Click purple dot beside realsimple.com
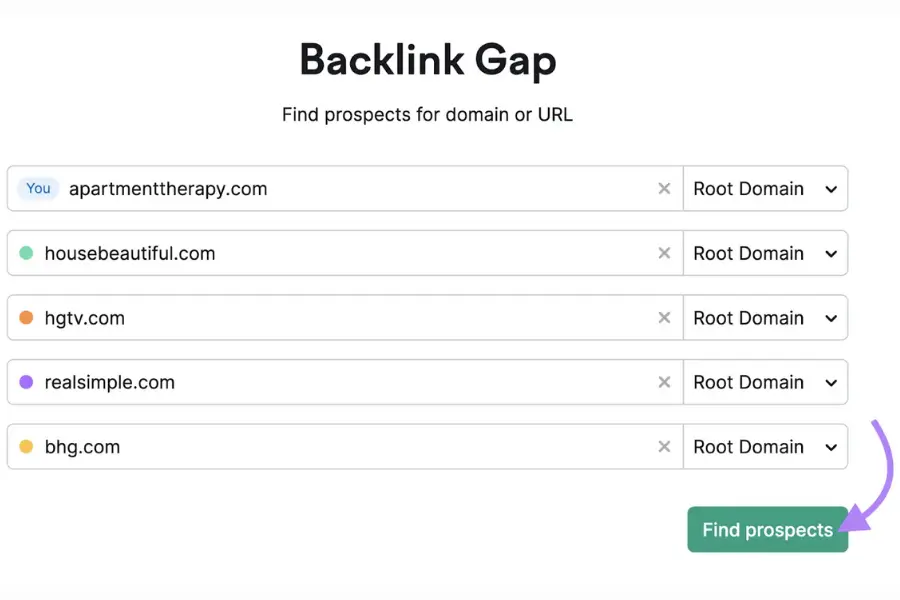Viewport: 900px width, 600px height. coord(26,382)
